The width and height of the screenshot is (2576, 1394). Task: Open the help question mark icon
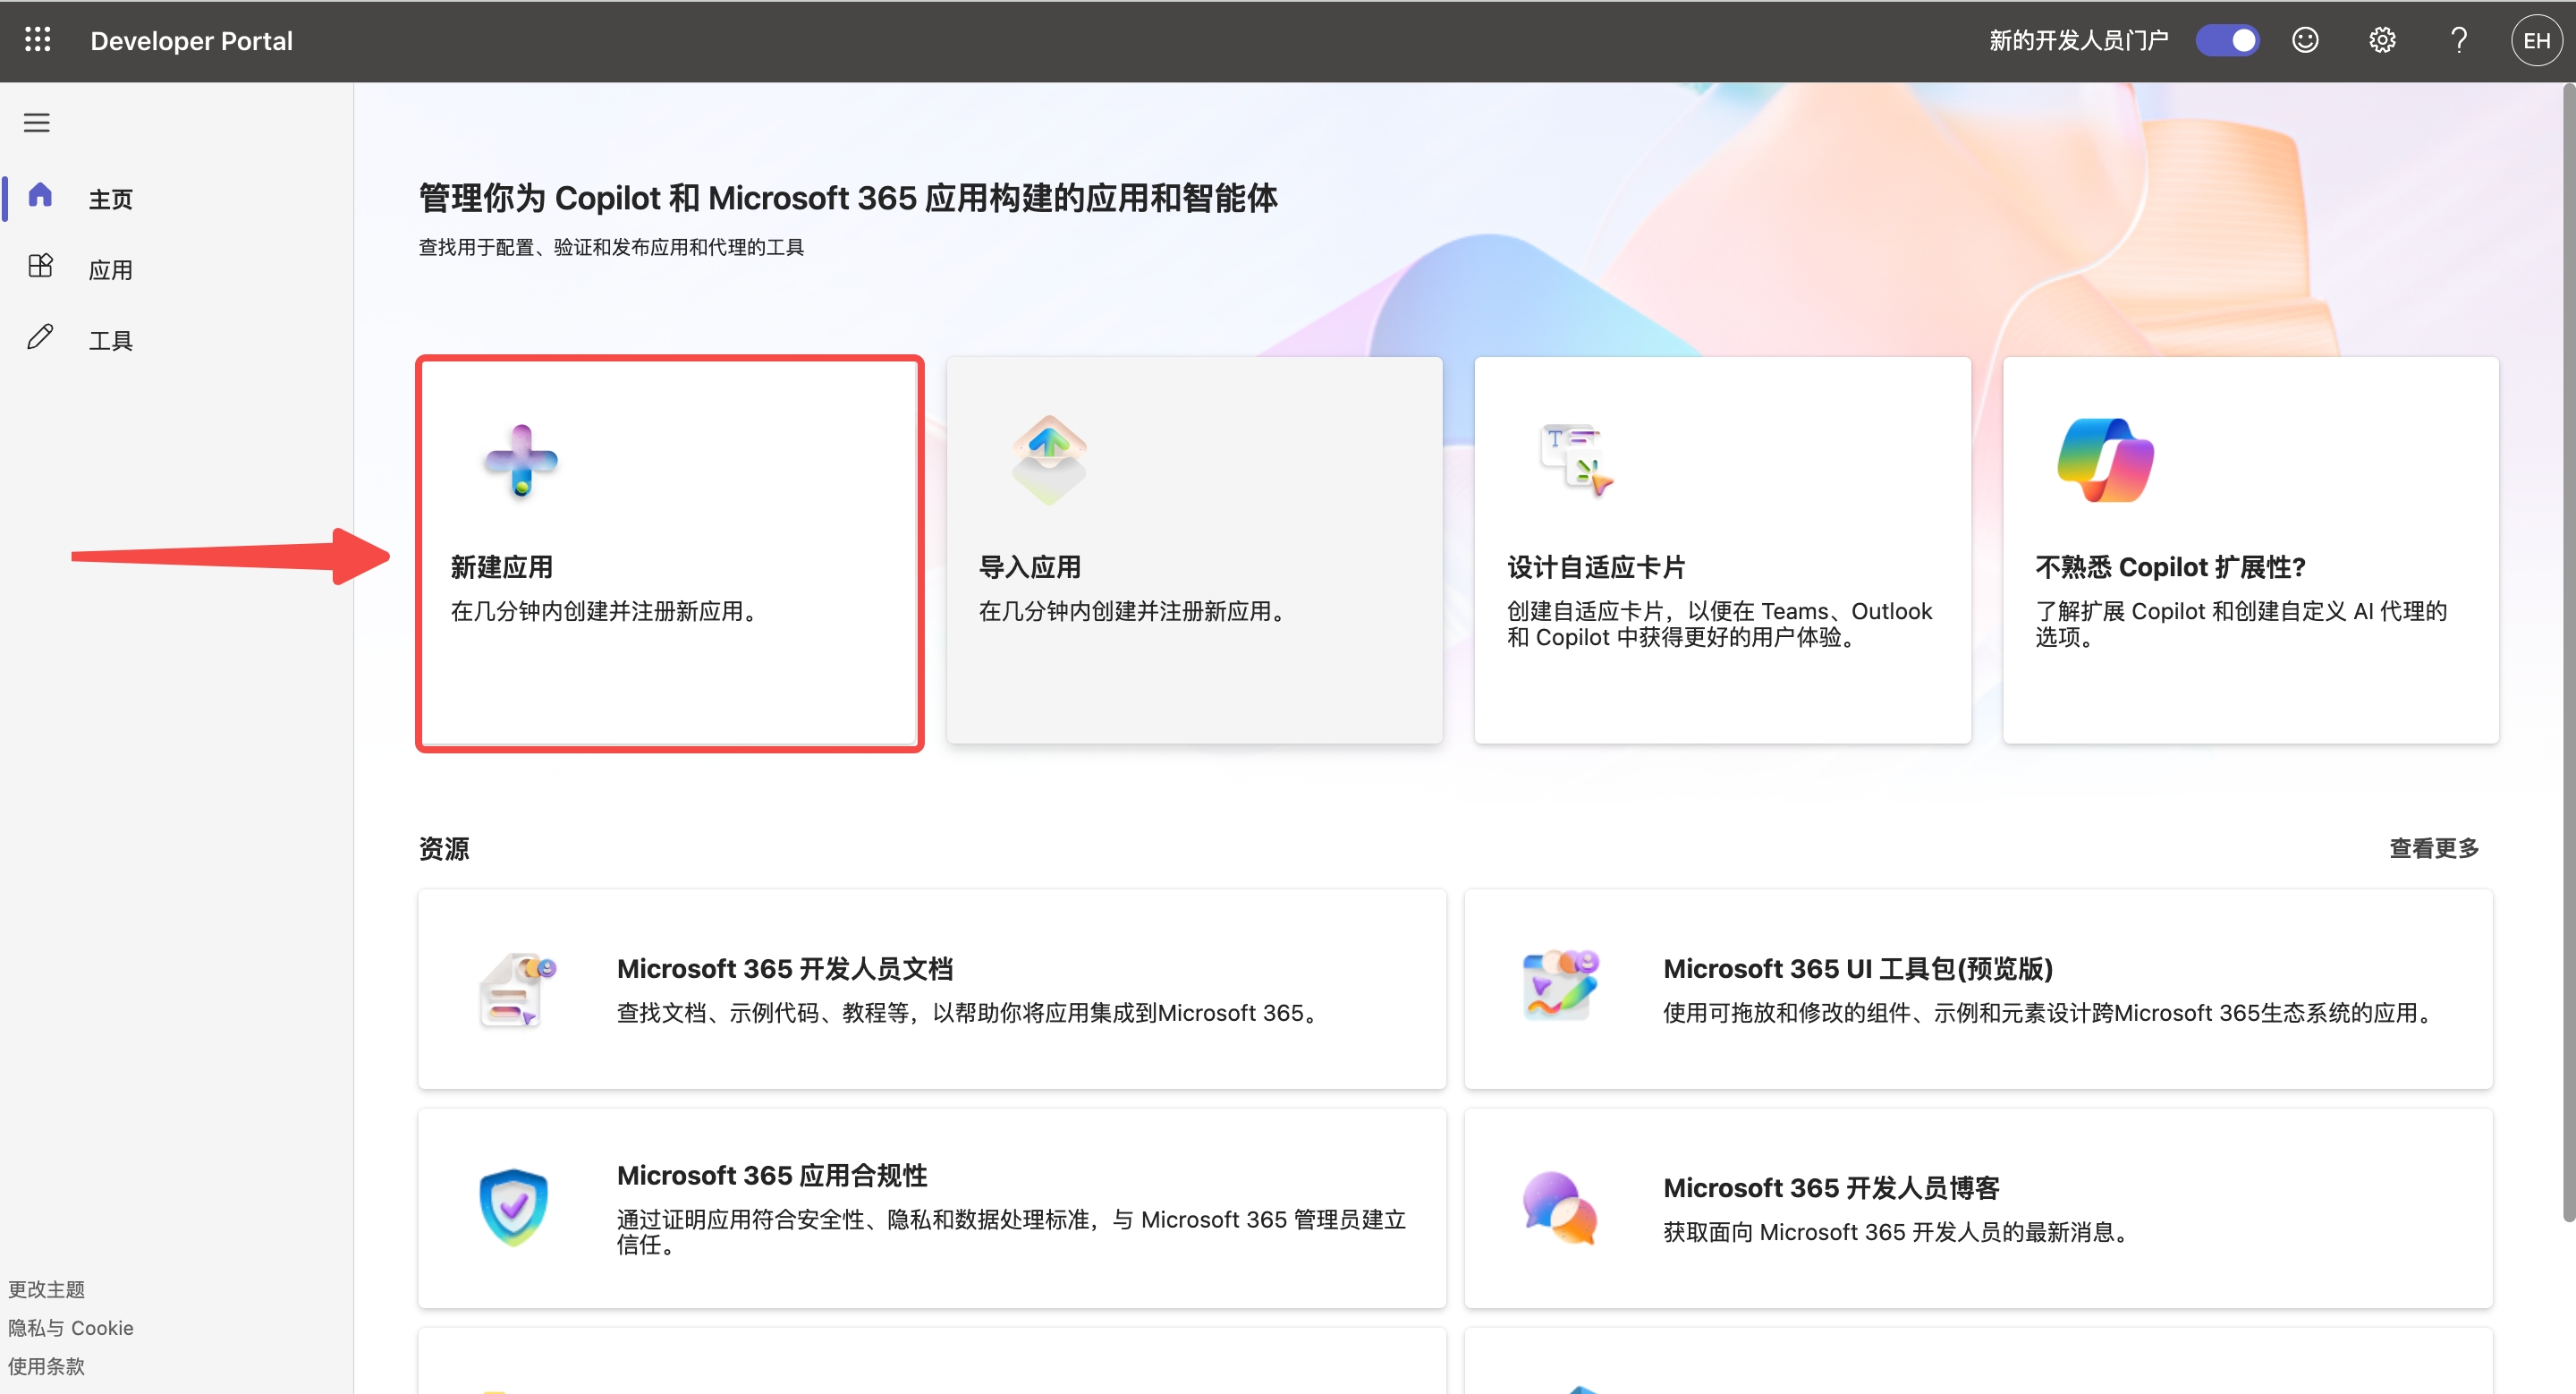(x=2459, y=40)
